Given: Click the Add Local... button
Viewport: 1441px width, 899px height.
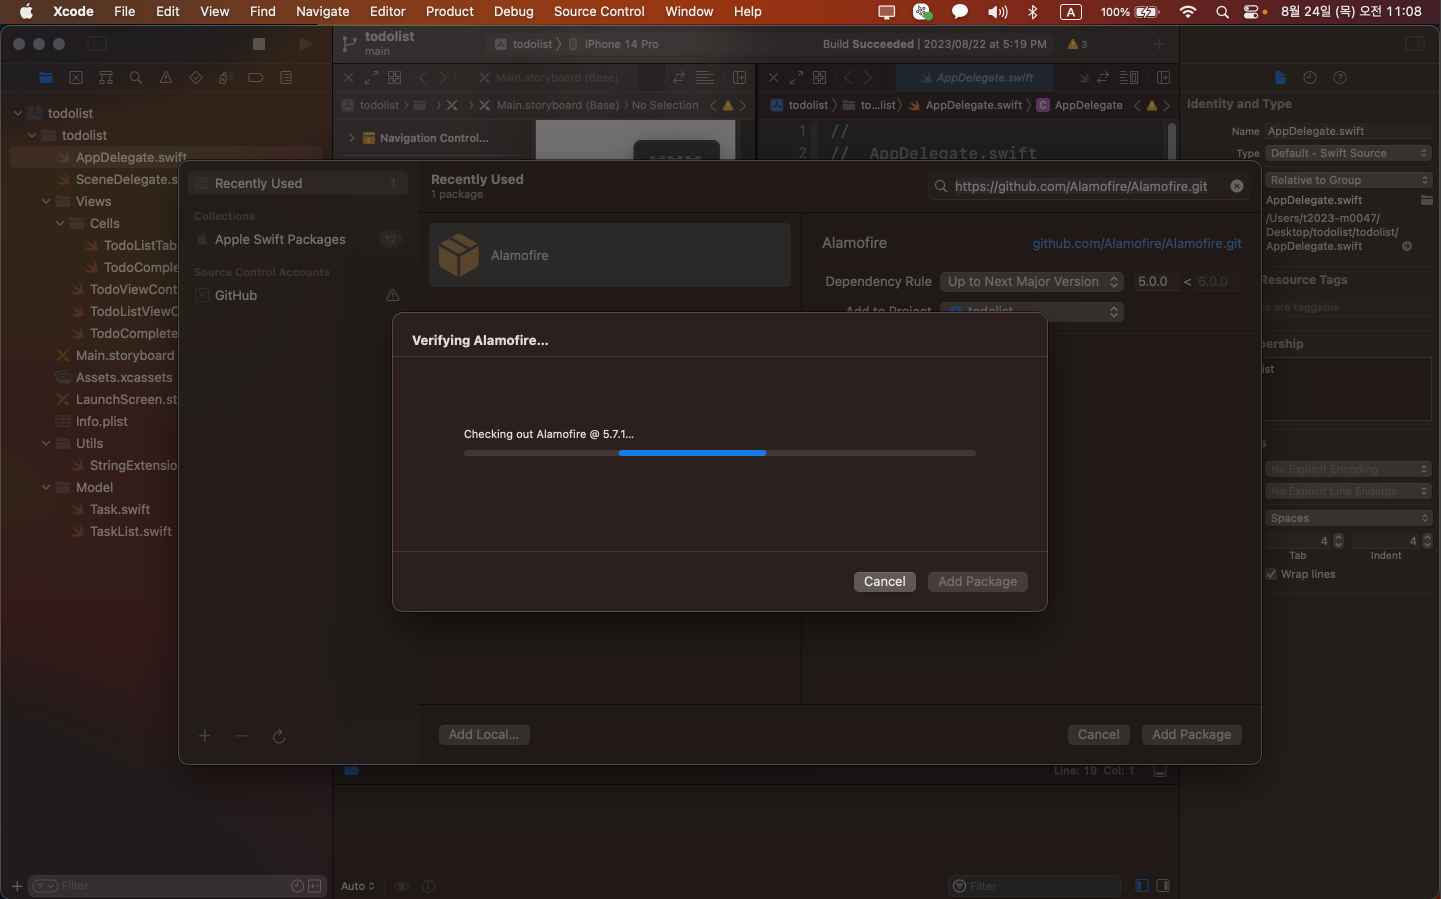Looking at the screenshot, I should (484, 735).
